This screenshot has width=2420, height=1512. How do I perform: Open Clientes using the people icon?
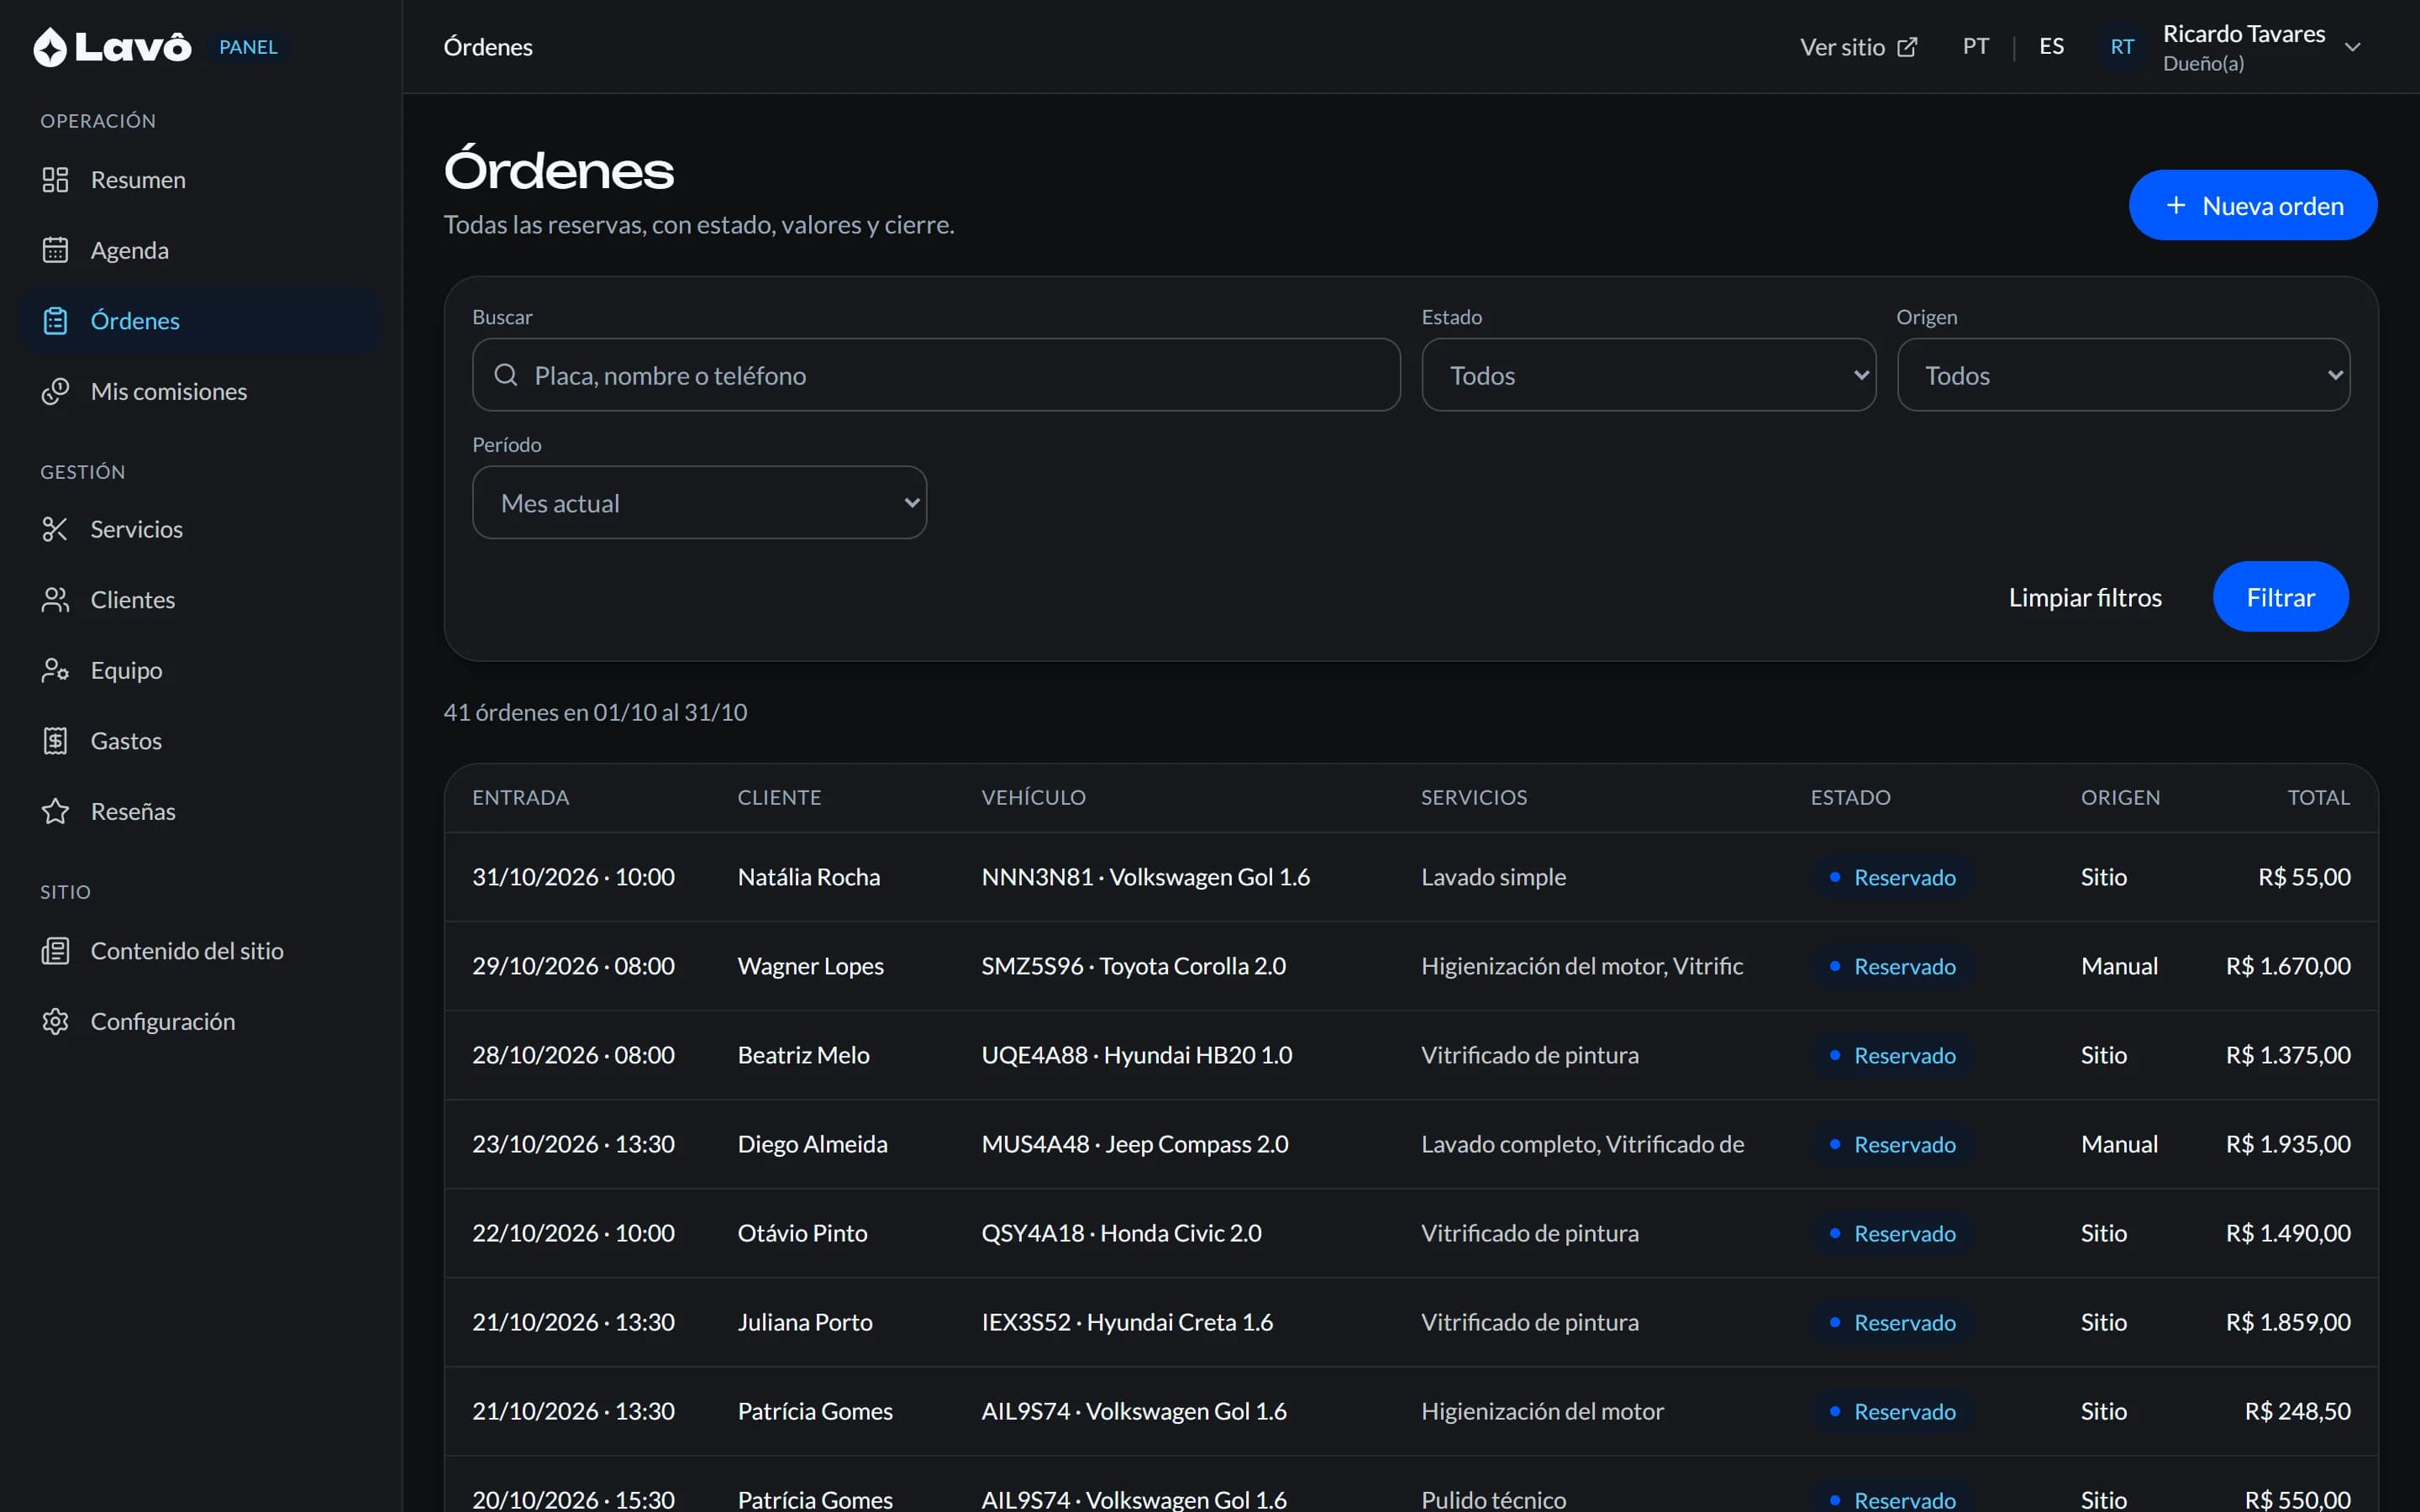click(55, 600)
